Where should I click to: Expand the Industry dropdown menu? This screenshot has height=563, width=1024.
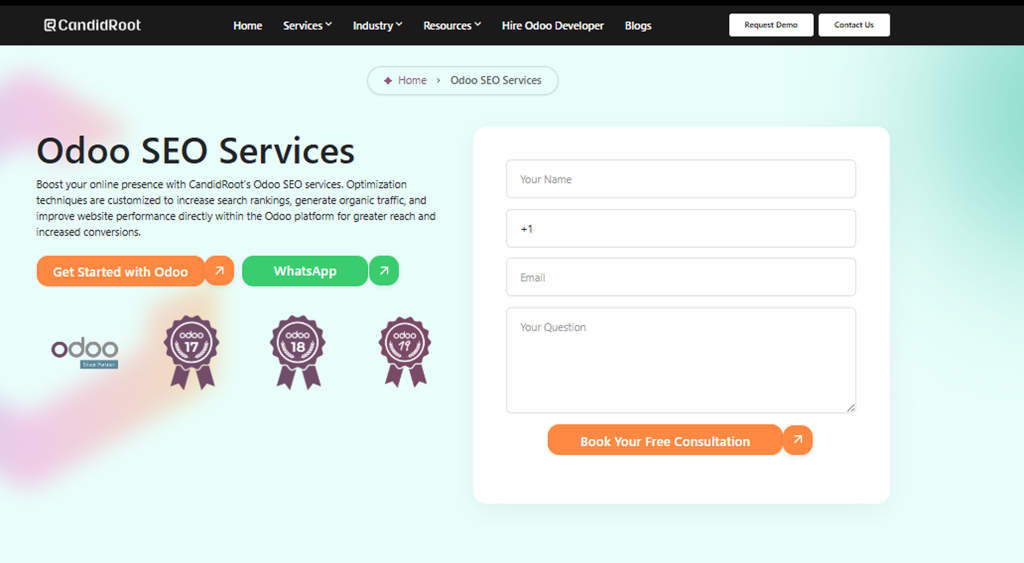point(377,25)
